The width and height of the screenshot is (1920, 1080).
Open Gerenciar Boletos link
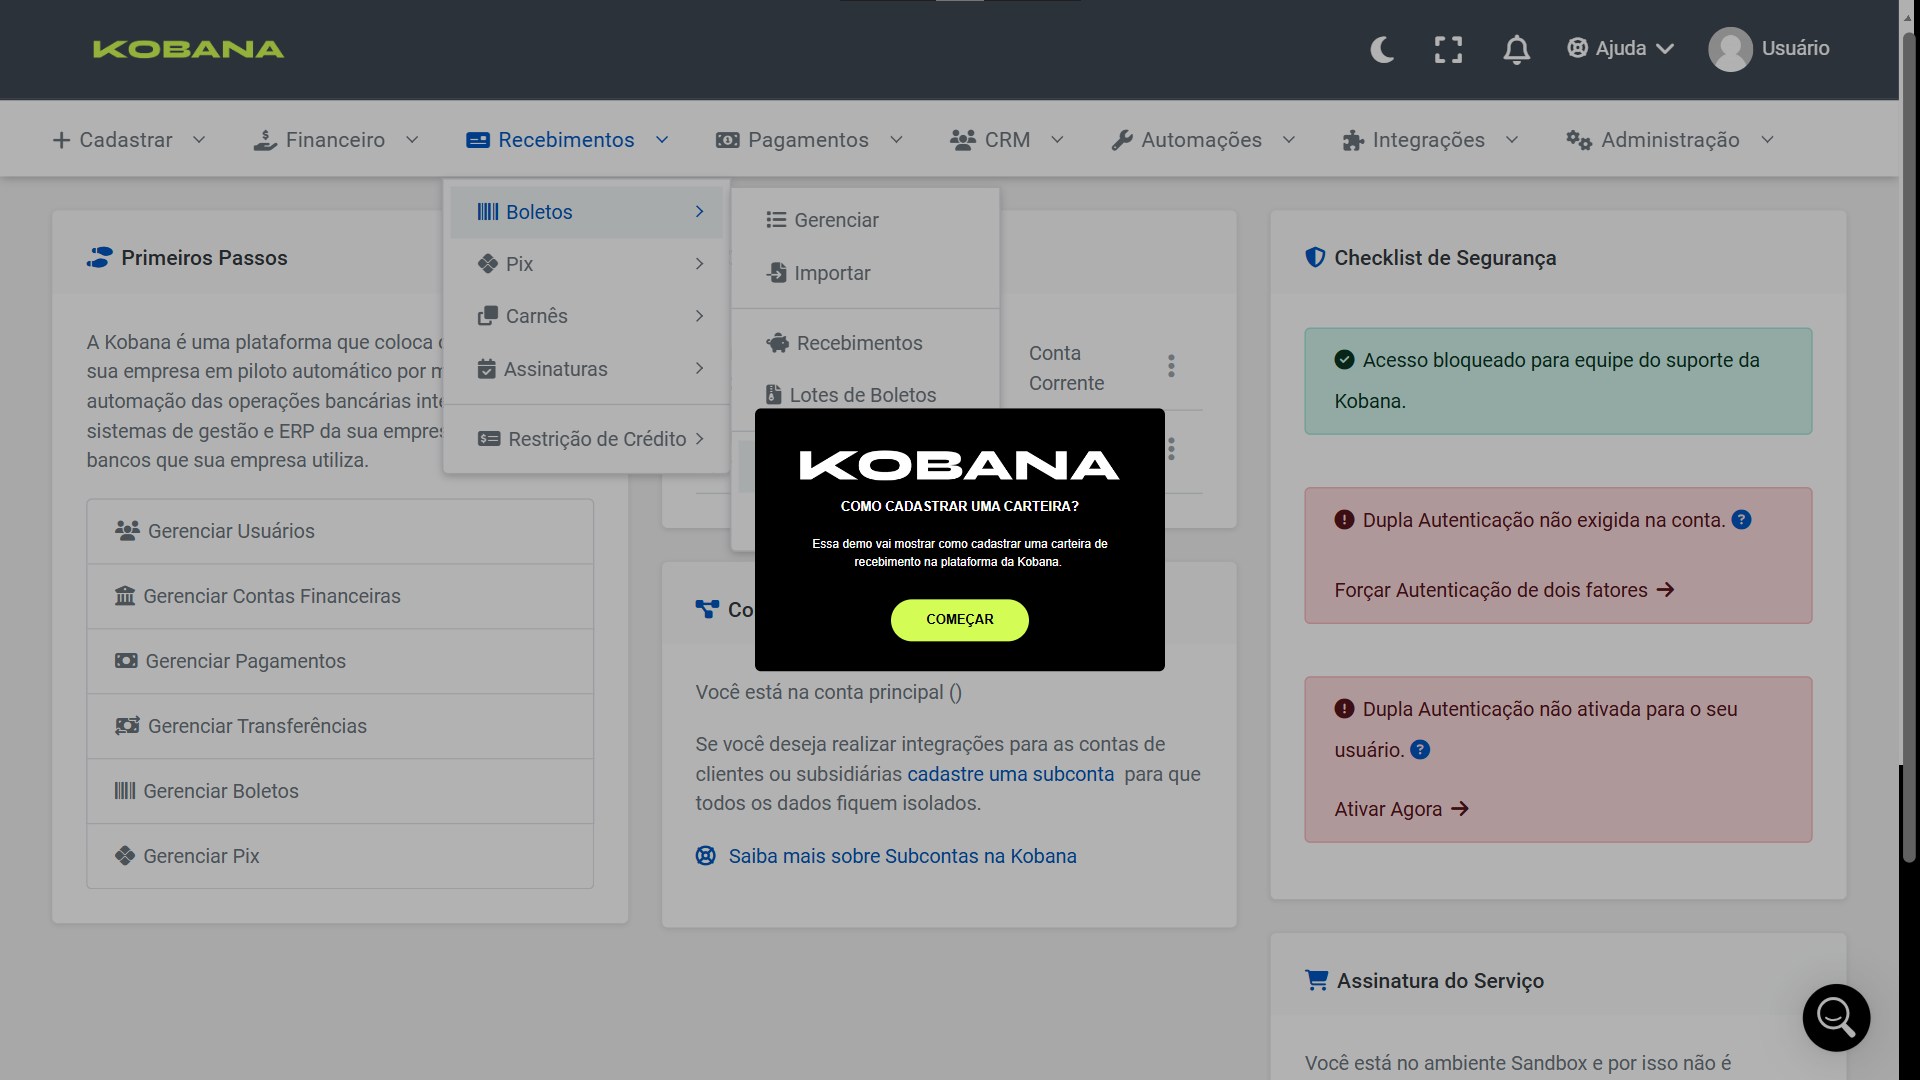340,791
